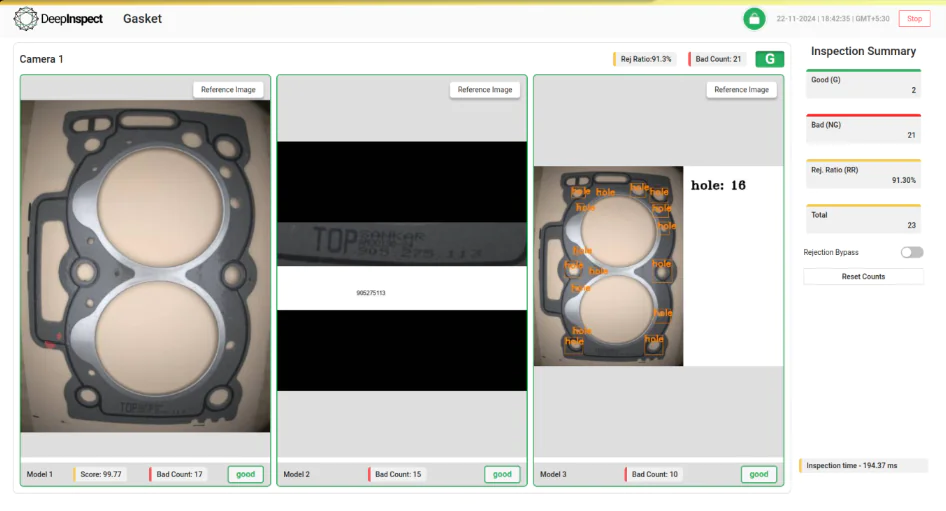
Task: Select the Model 2 serial number image
Action: [401, 266]
